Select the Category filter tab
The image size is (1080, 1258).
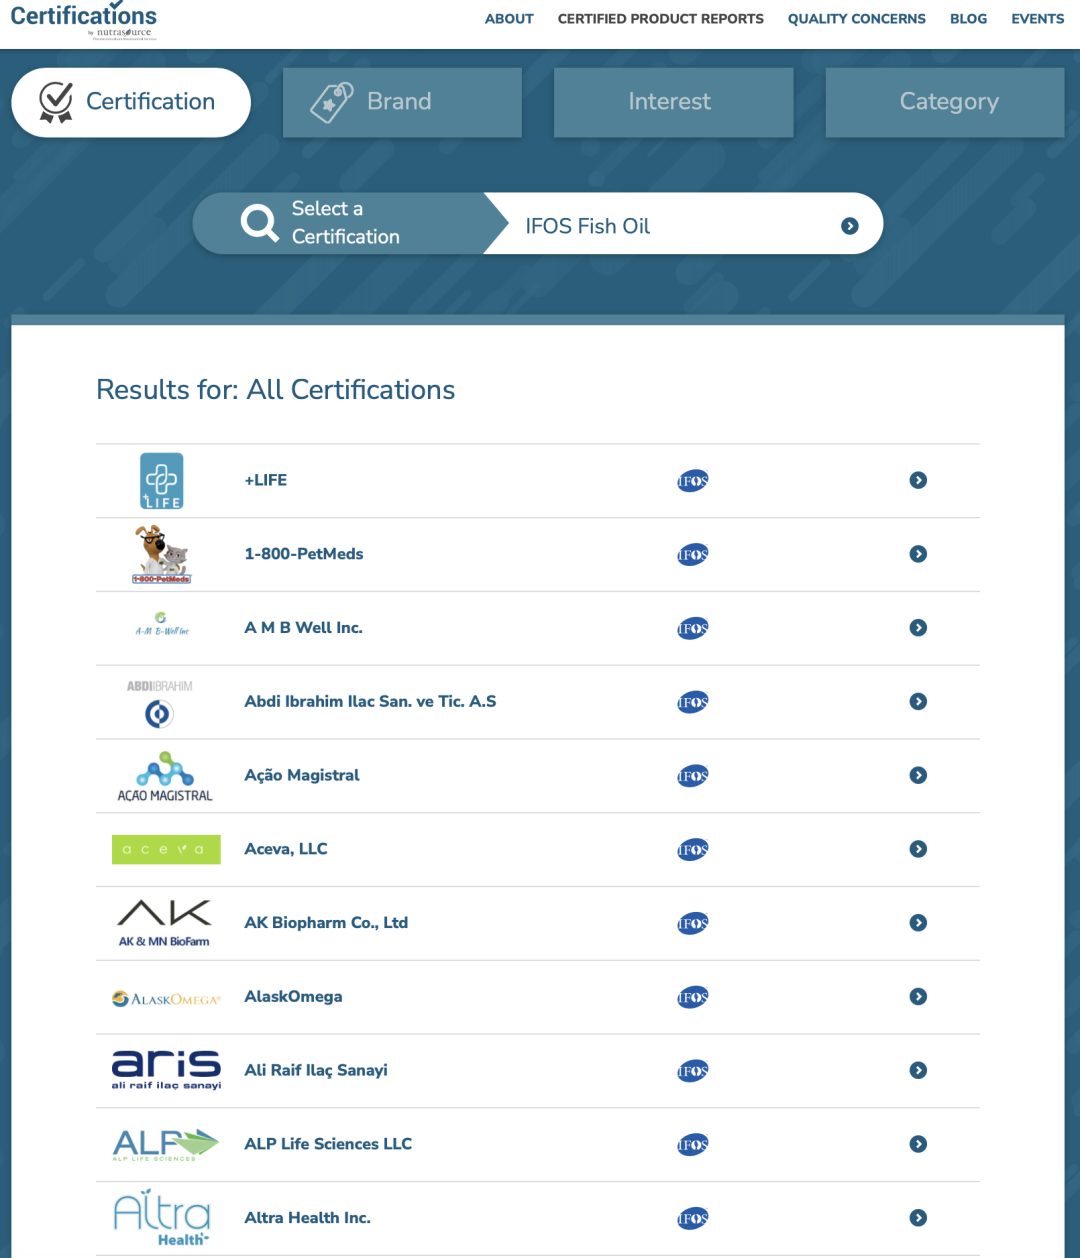[944, 102]
